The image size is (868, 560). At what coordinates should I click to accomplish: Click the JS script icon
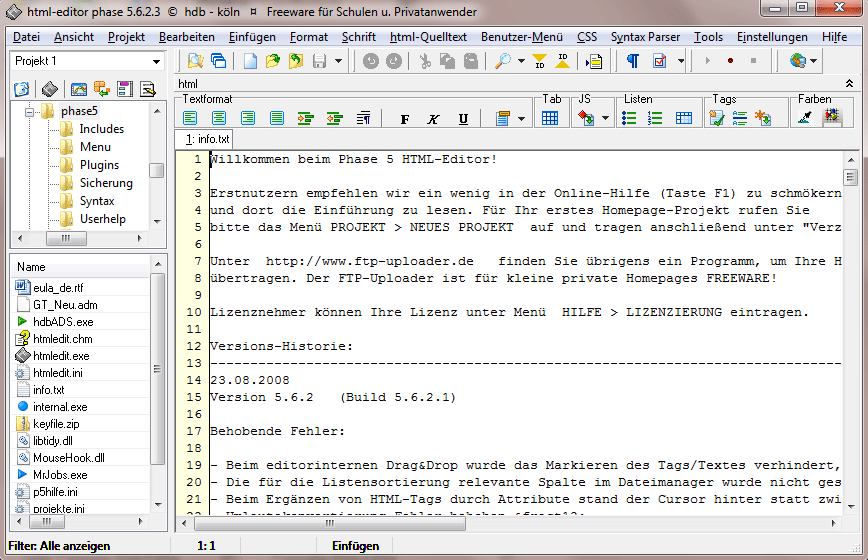pos(586,118)
